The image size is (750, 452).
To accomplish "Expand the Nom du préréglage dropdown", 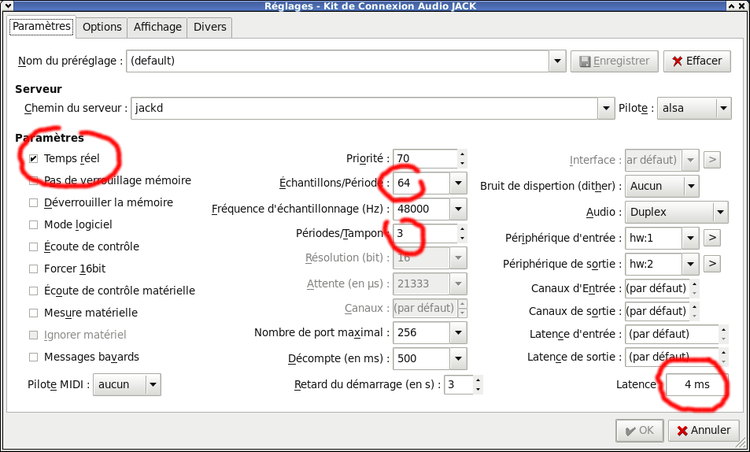I will (x=559, y=61).
